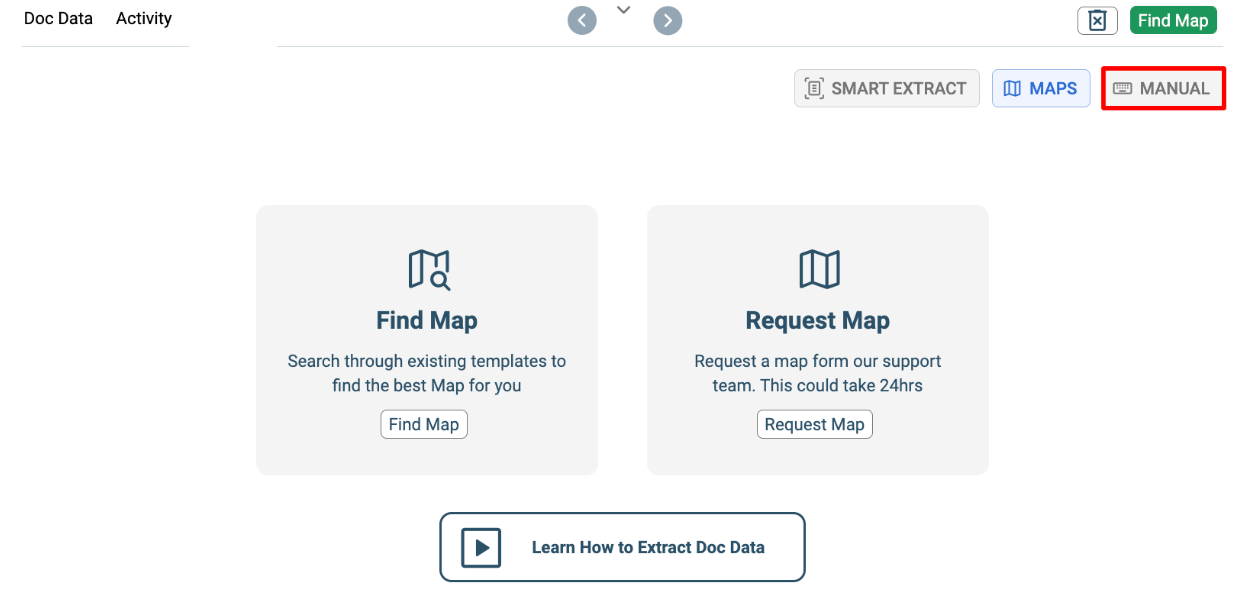Go to the previous document arrow
1242x592 pixels.
(582, 20)
